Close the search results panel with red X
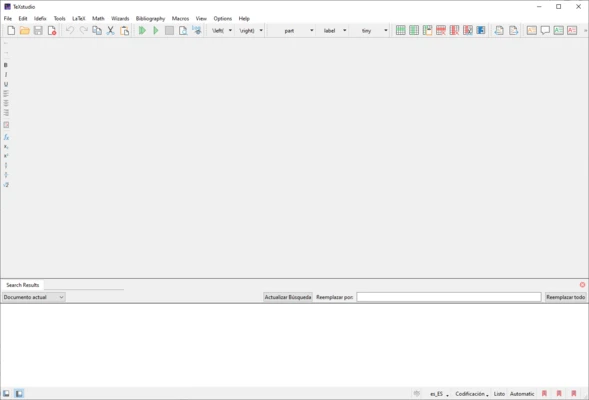This screenshot has height=400, width=589. (582, 285)
